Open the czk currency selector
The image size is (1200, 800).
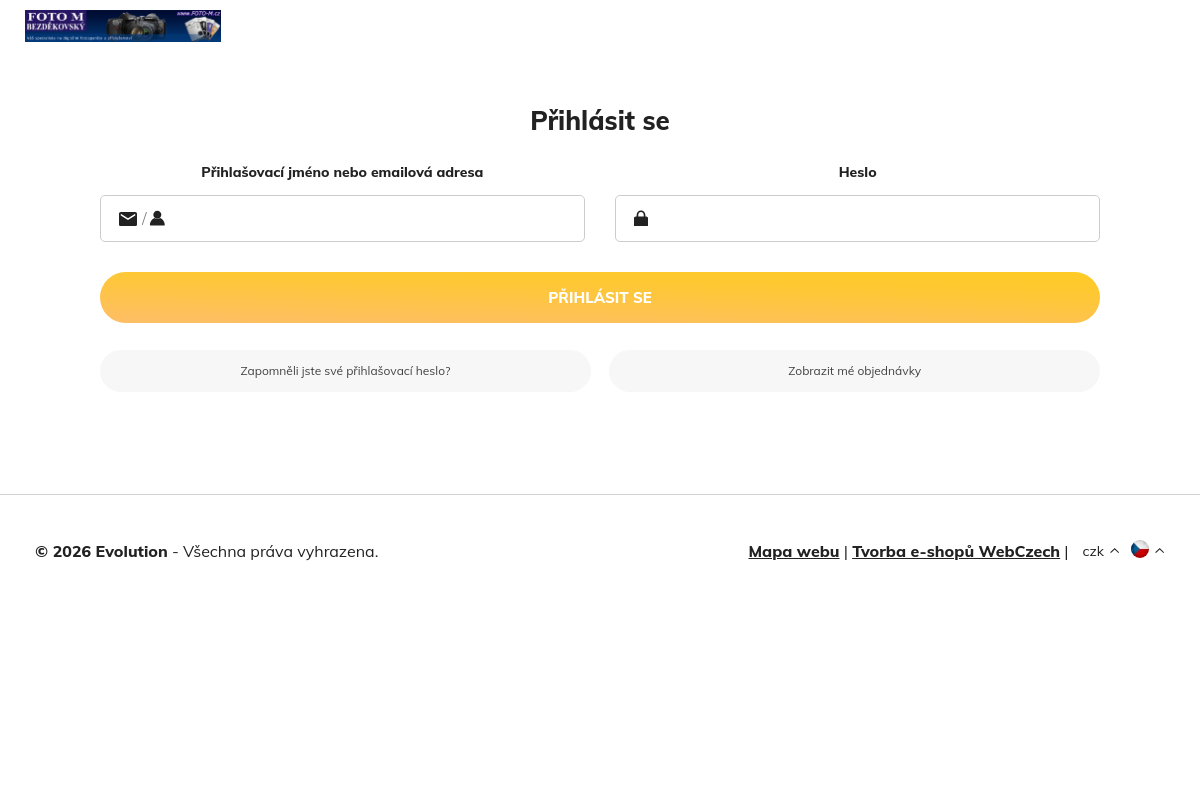click(x=1093, y=551)
